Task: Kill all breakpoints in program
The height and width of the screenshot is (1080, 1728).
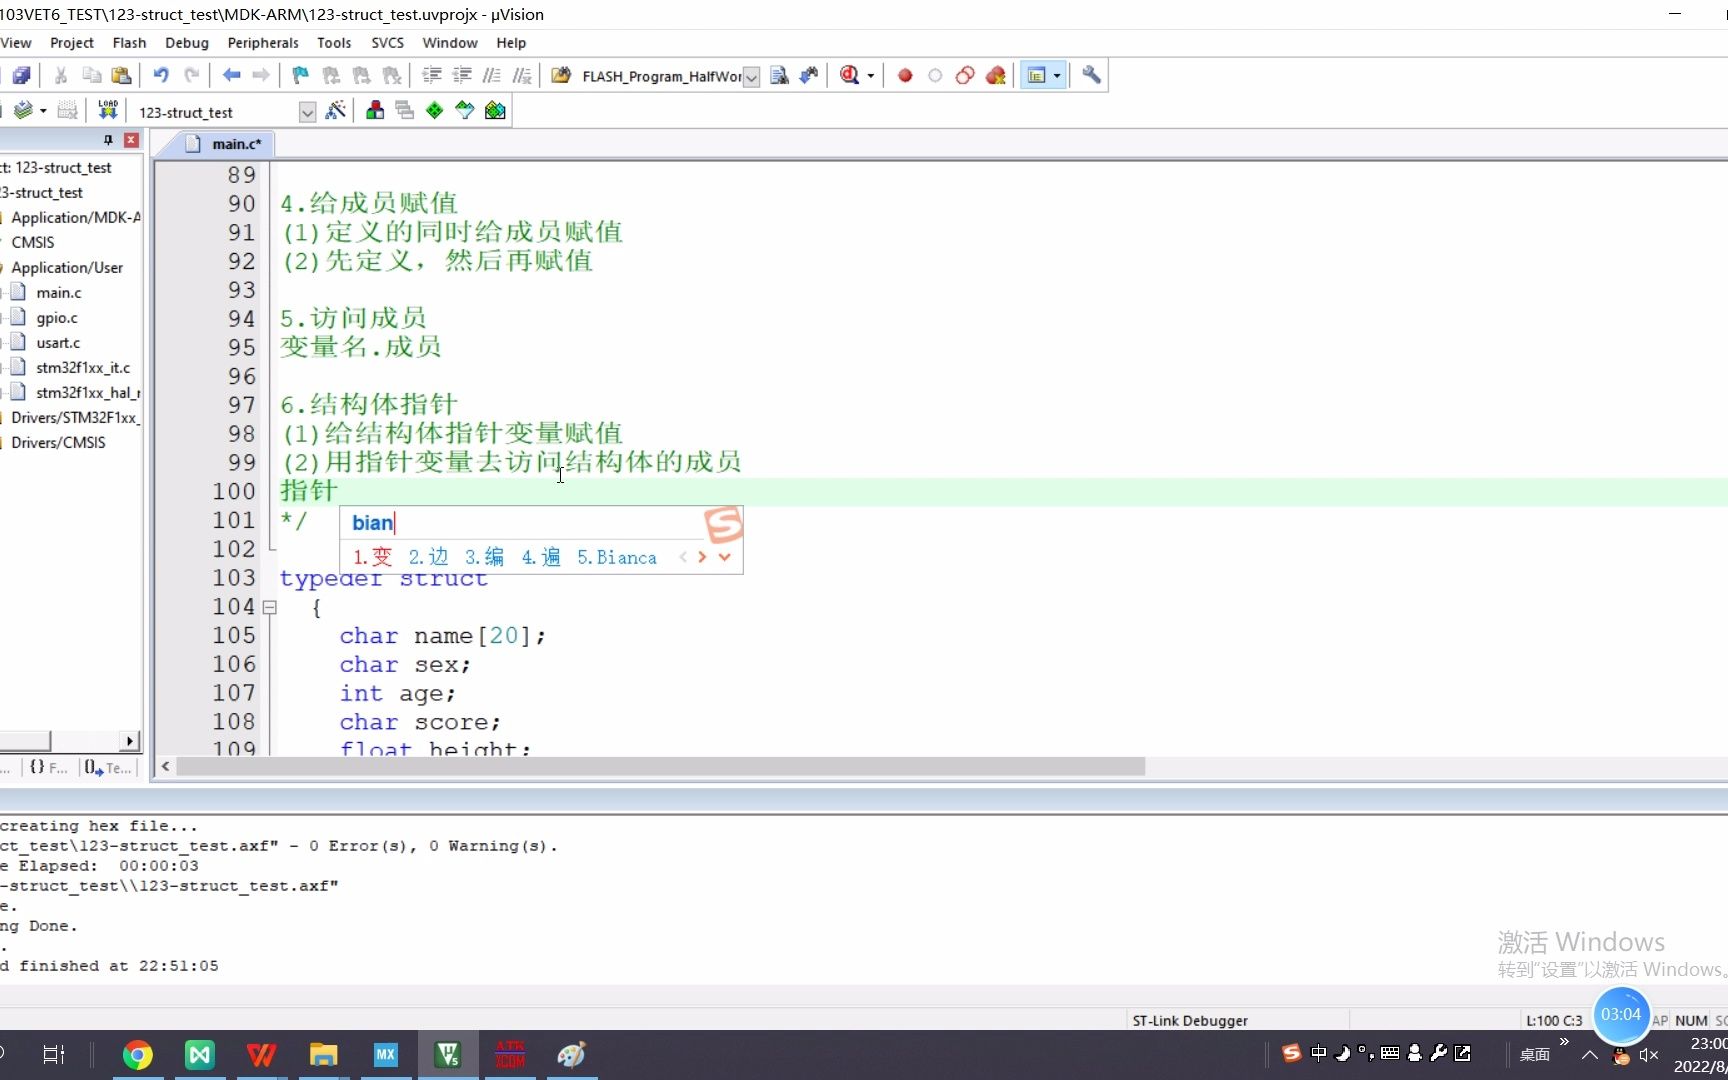Action: click(x=995, y=75)
